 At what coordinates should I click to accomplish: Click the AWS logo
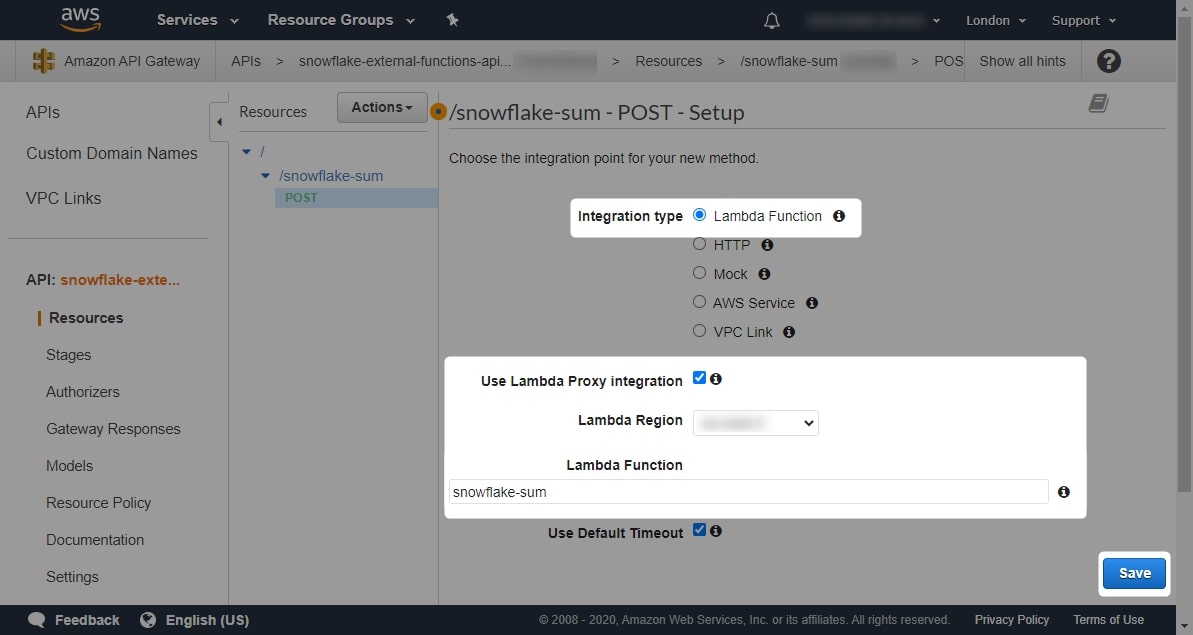[81, 19]
